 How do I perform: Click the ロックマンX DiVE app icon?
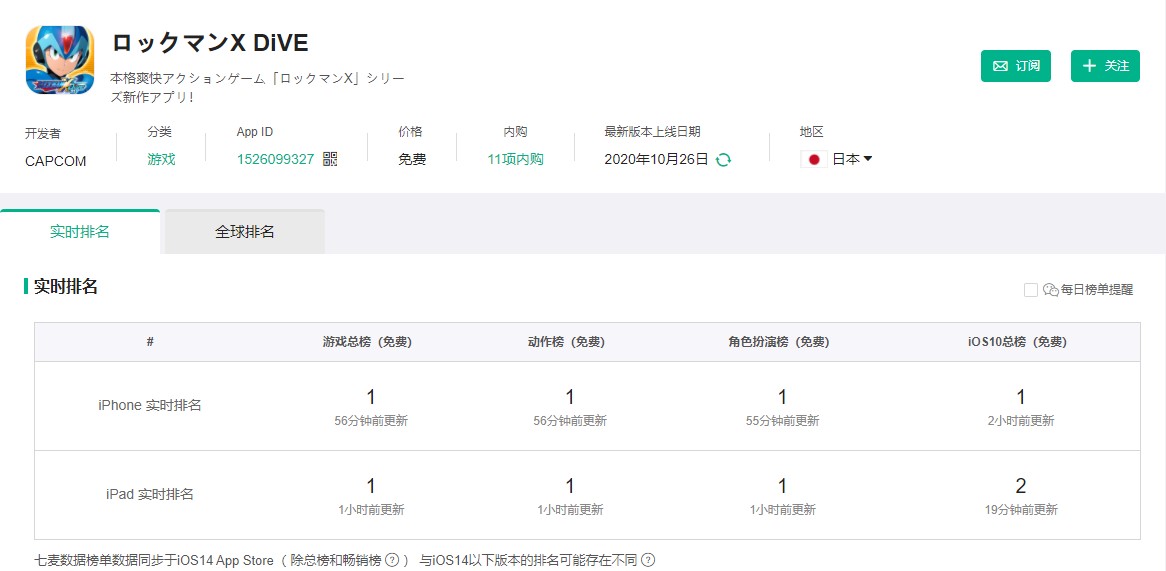(x=59, y=60)
